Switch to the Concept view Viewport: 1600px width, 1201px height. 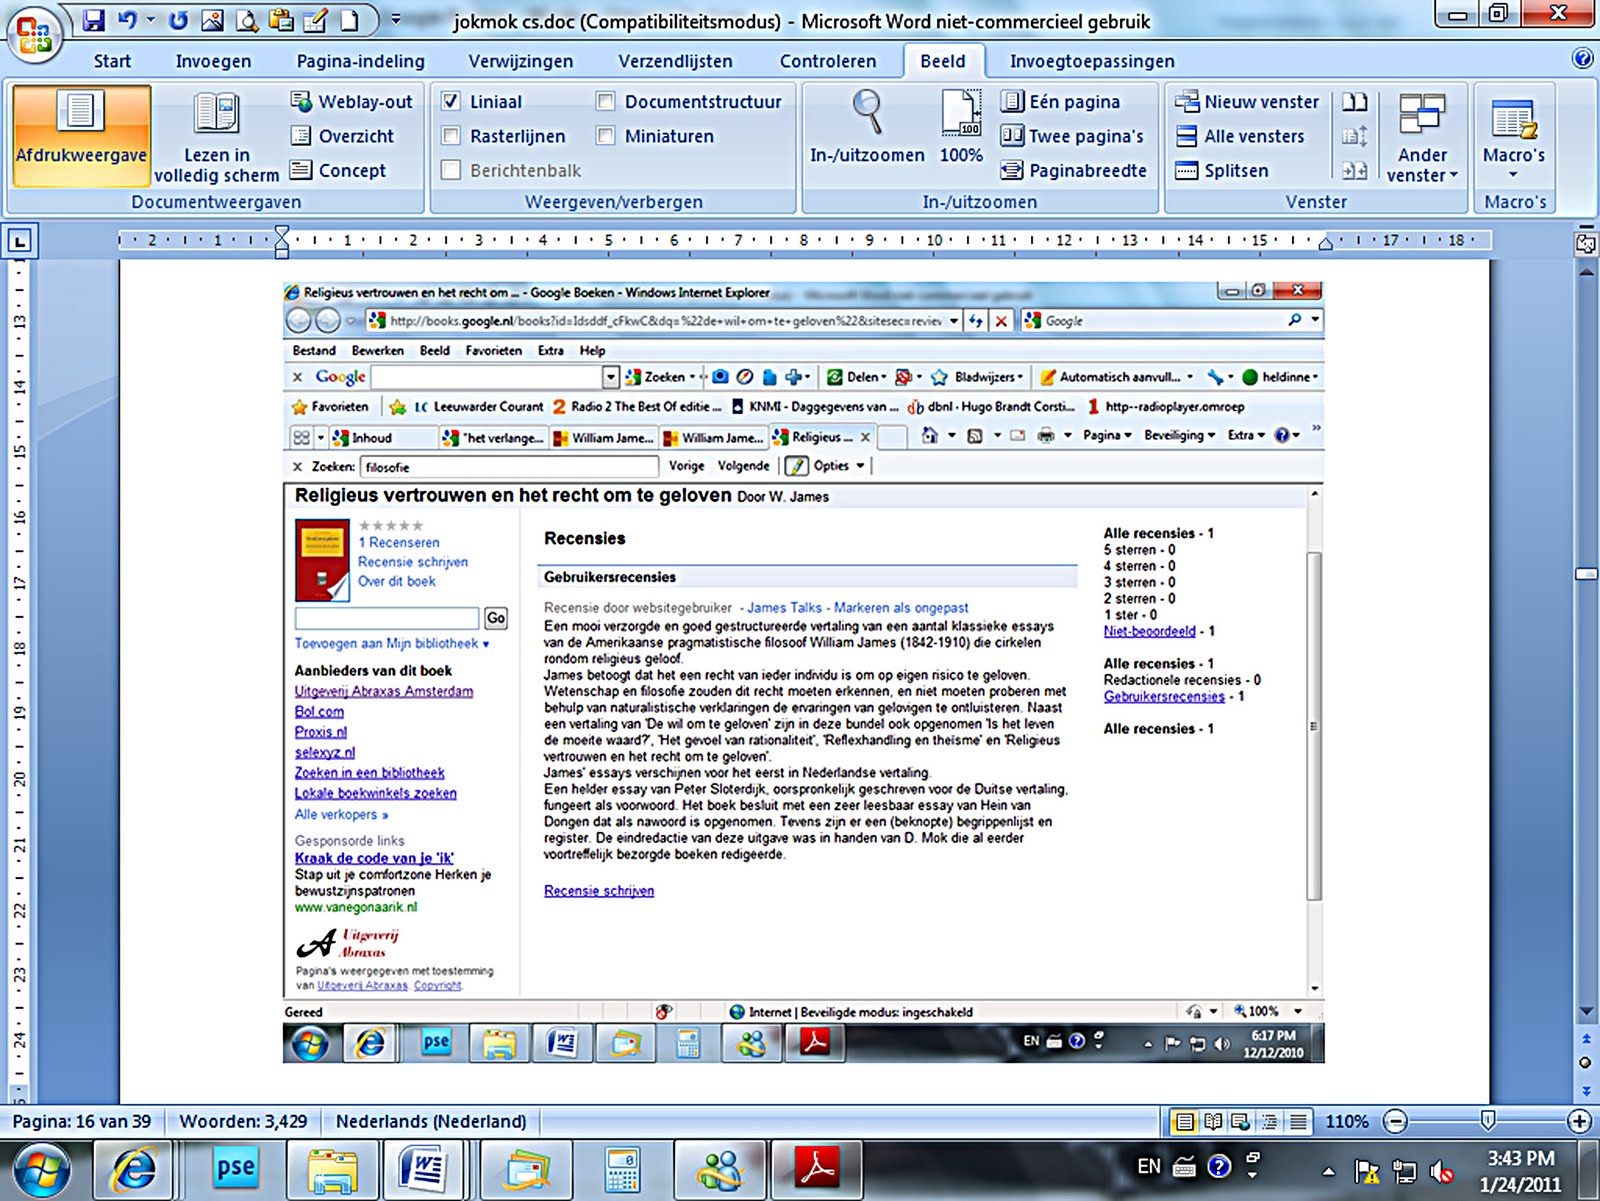tap(338, 170)
